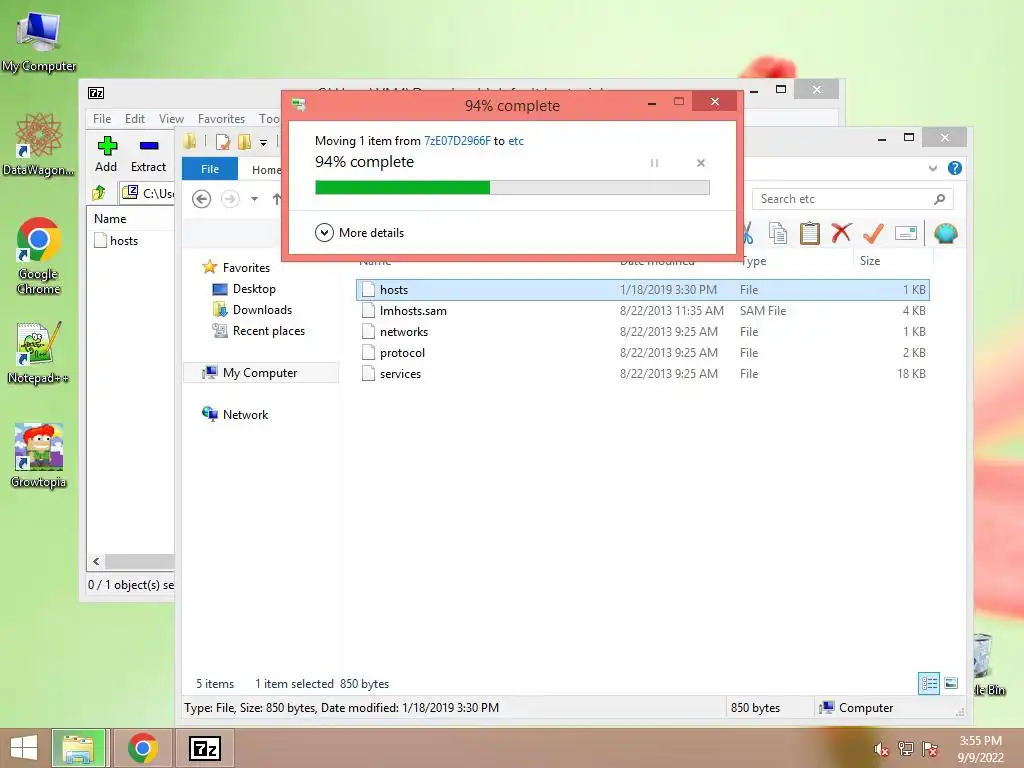1024x768 pixels.
Task: Switch to details view icon in Explorer
Action: click(x=929, y=684)
